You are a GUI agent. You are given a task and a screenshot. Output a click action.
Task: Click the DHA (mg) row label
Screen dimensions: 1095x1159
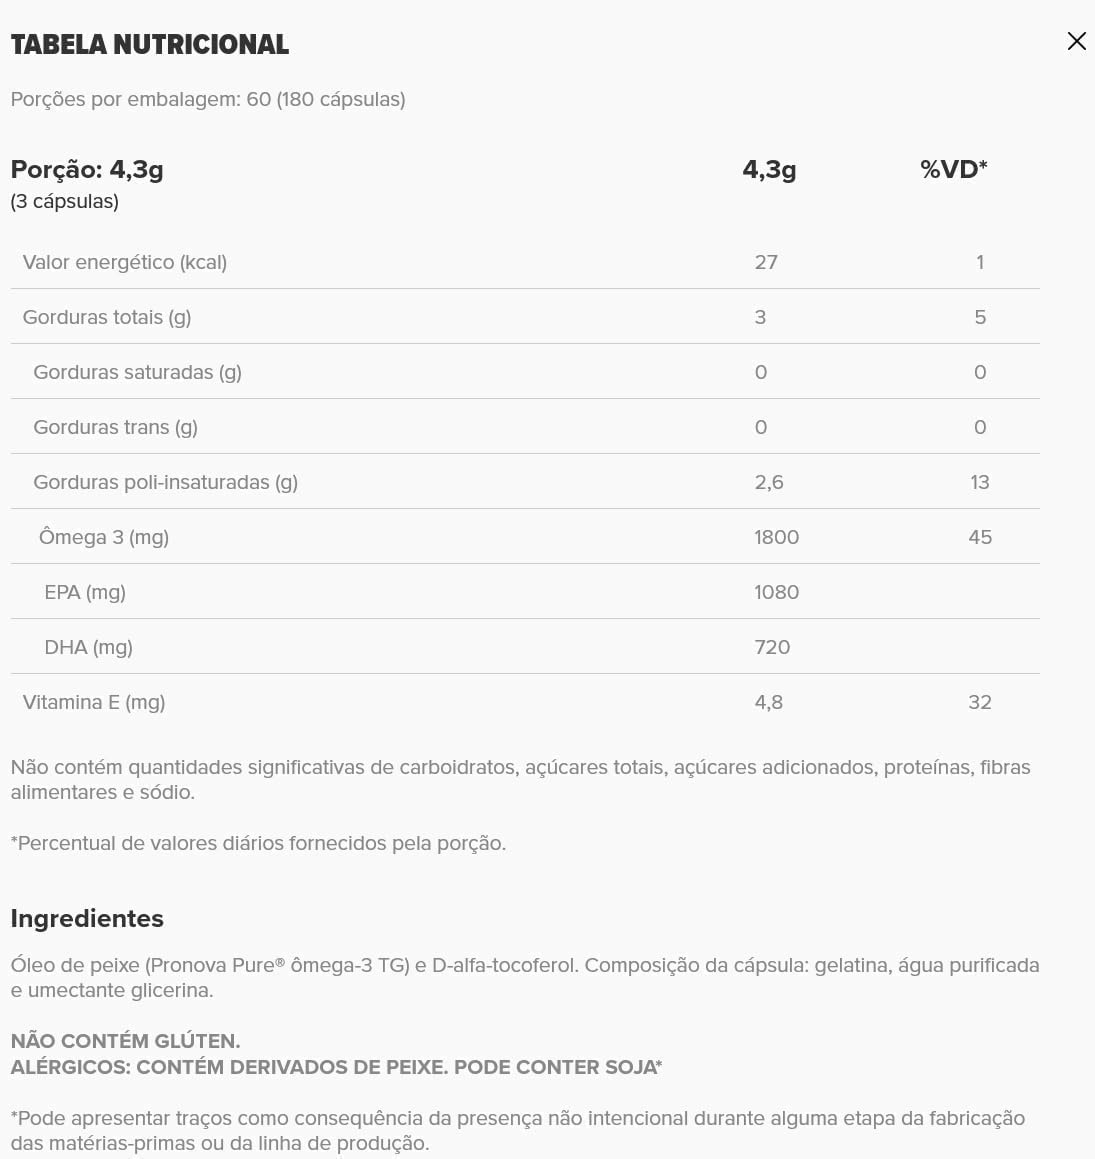88,647
